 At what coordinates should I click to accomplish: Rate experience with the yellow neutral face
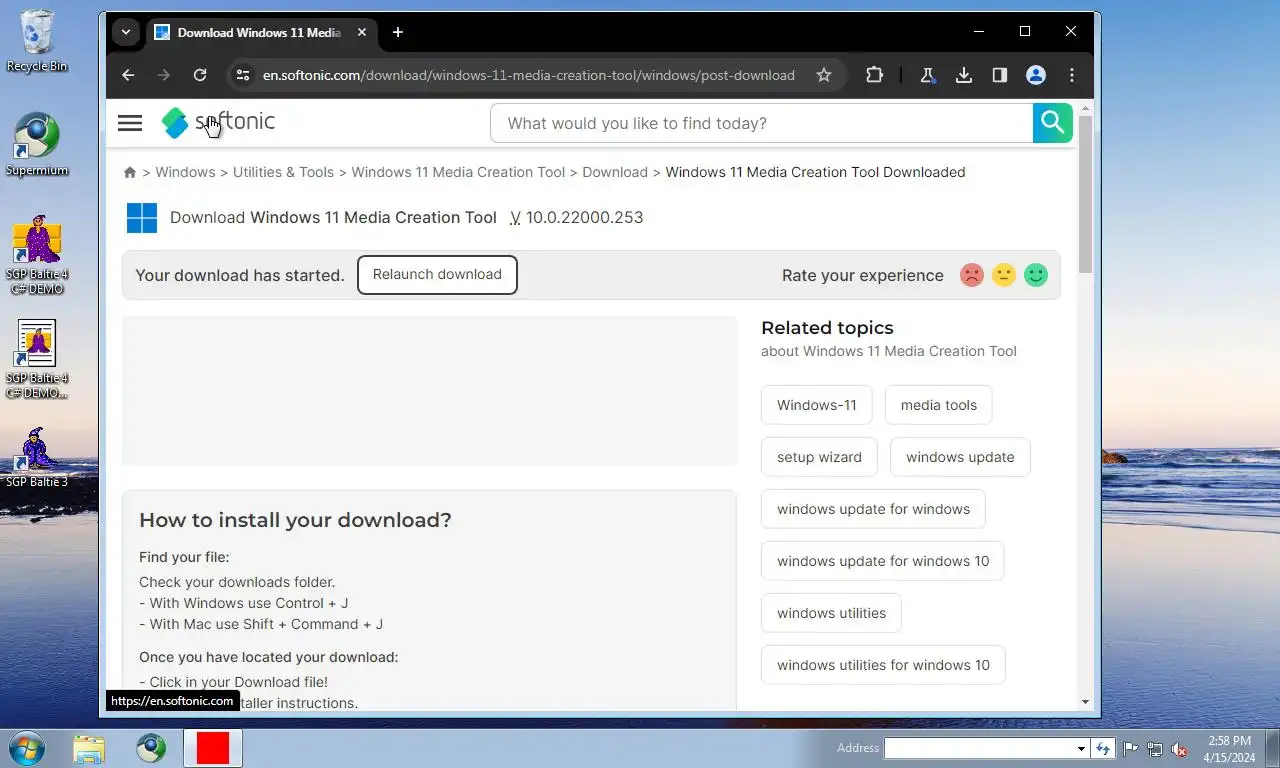coord(1004,275)
